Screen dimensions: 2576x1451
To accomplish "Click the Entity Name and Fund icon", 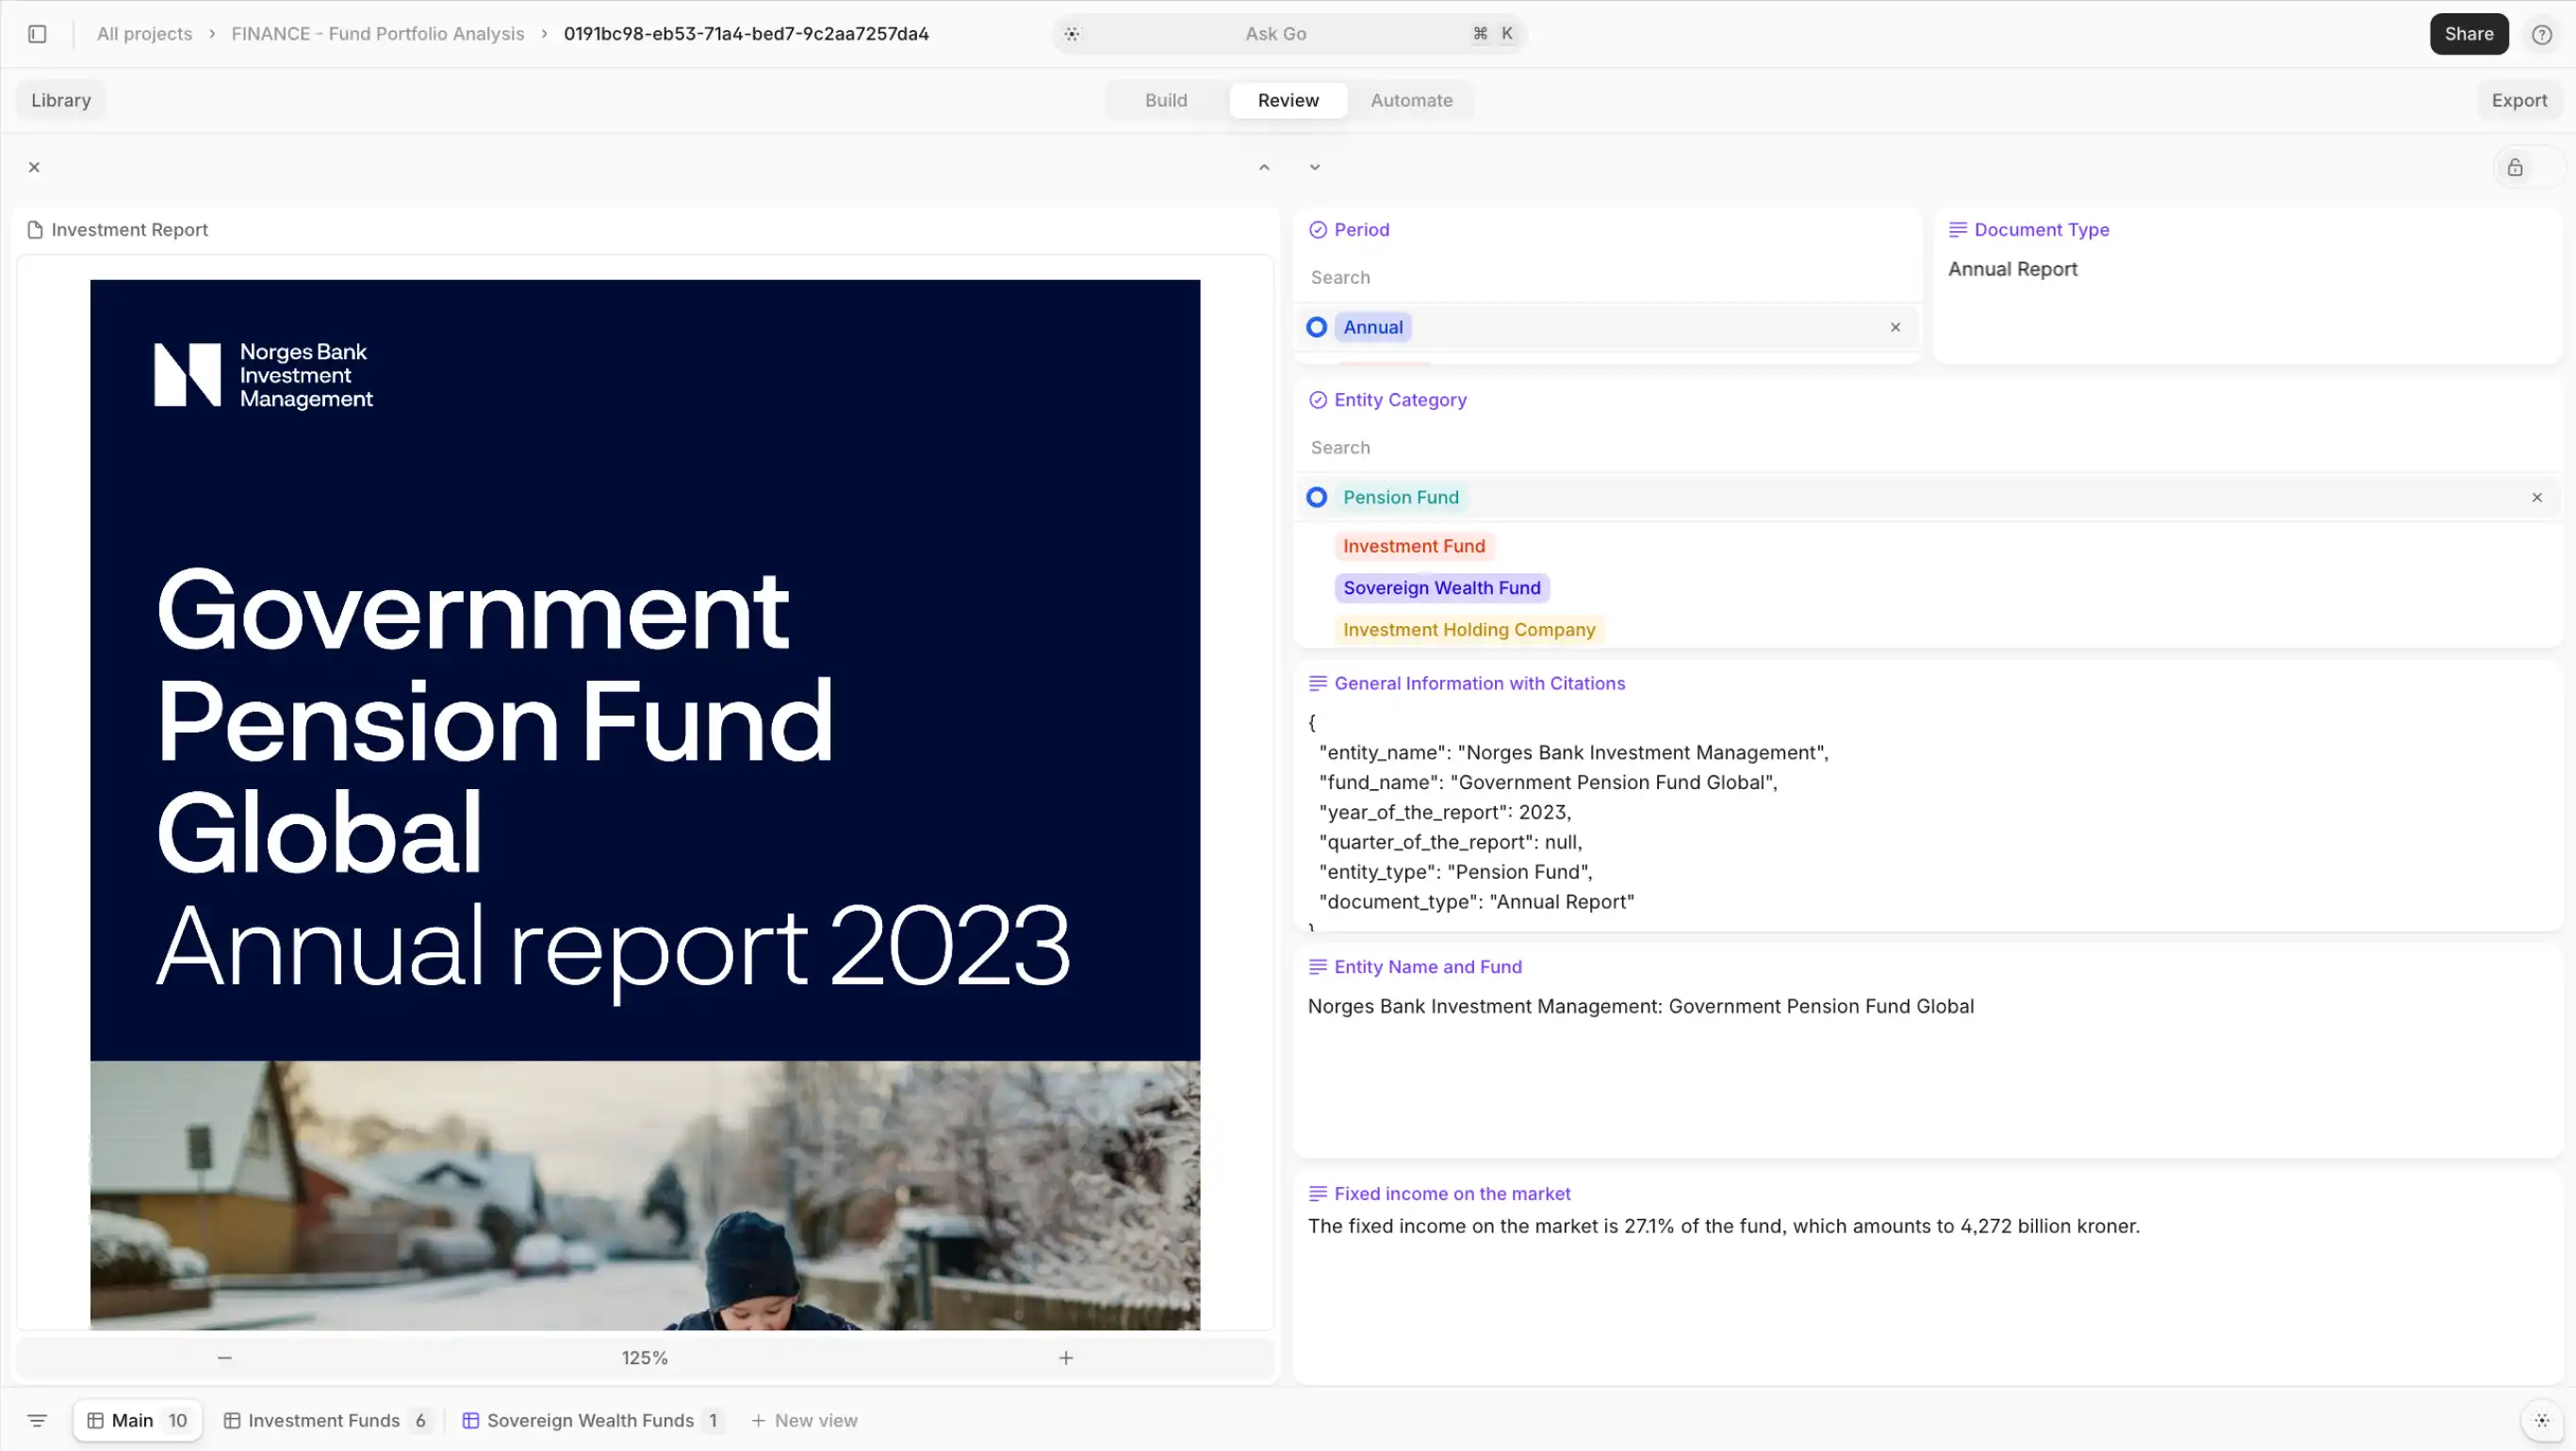I will (x=1317, y=967).
